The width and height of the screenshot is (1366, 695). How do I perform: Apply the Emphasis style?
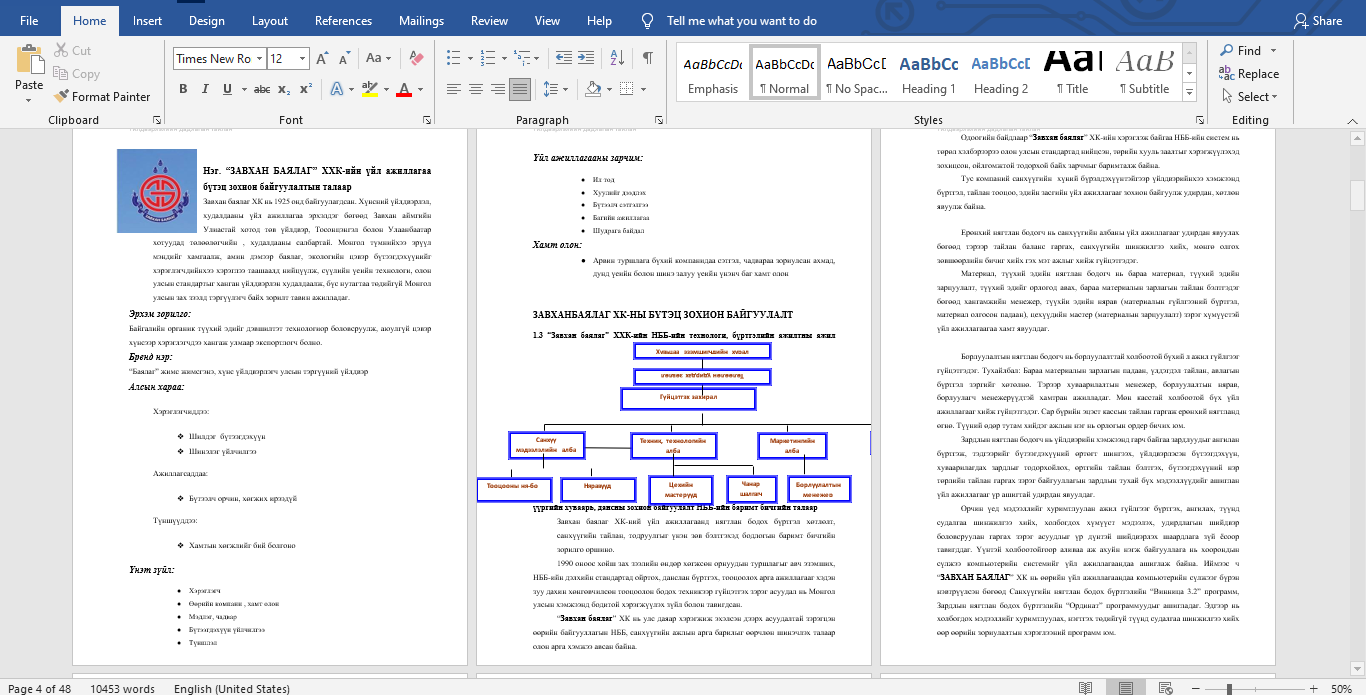pyautogui.click(x=713, y=72)
